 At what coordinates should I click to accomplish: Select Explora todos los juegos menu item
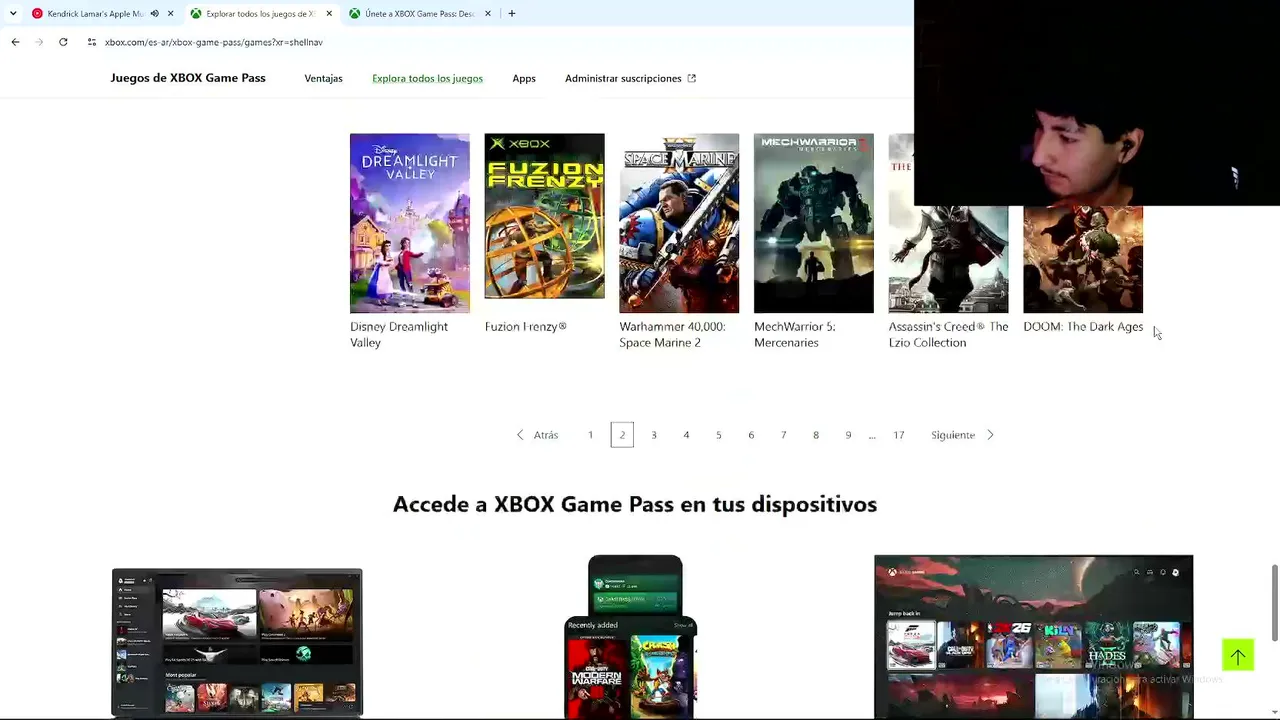click(427, 78)
